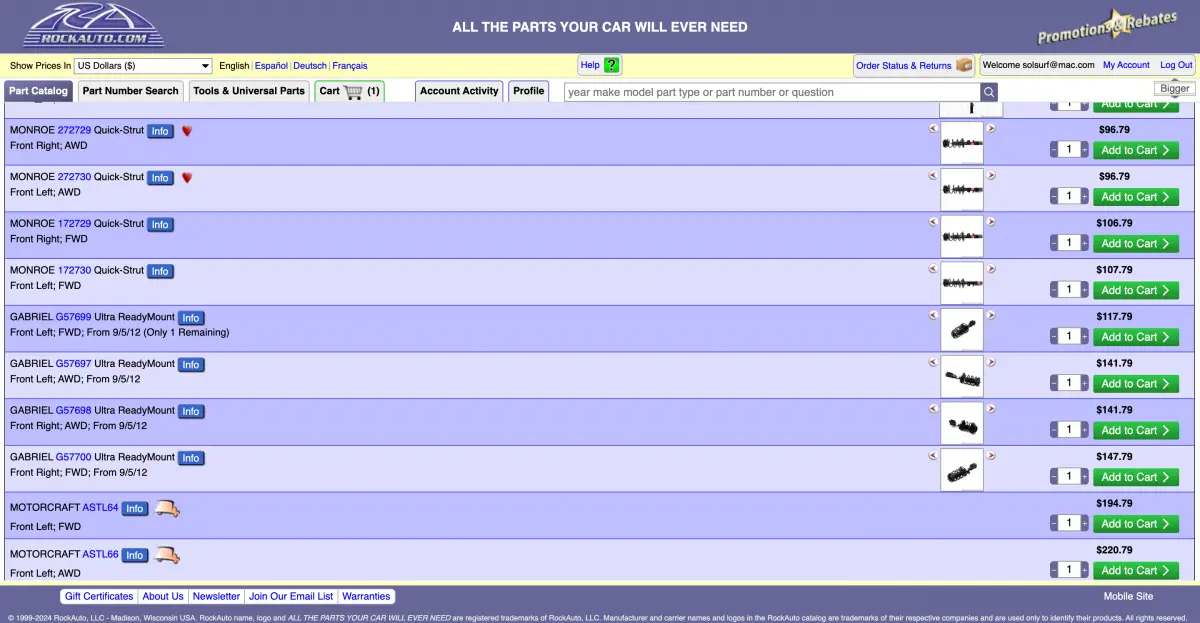The width and height of the screenshot is (1200, 623).
Task: Decrease quantity for GABRIEL G57699
Action: pyautogui.click(x=1054, y=337)
